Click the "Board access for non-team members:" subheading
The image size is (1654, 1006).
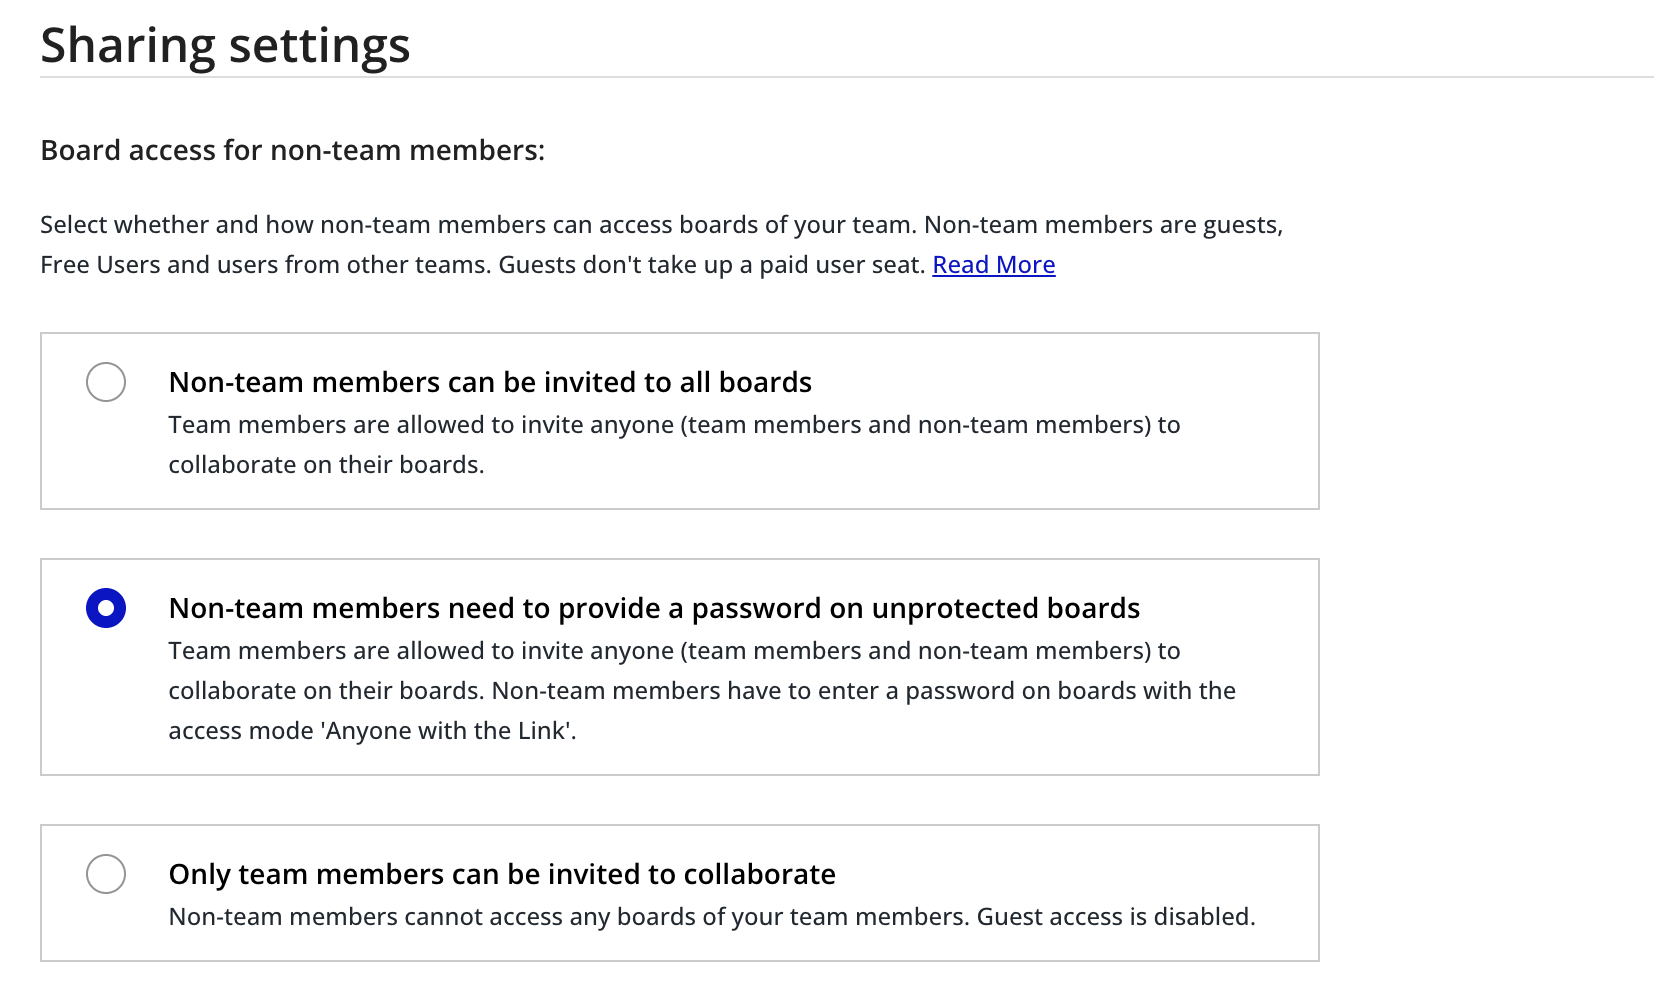(x=293, y=150)
